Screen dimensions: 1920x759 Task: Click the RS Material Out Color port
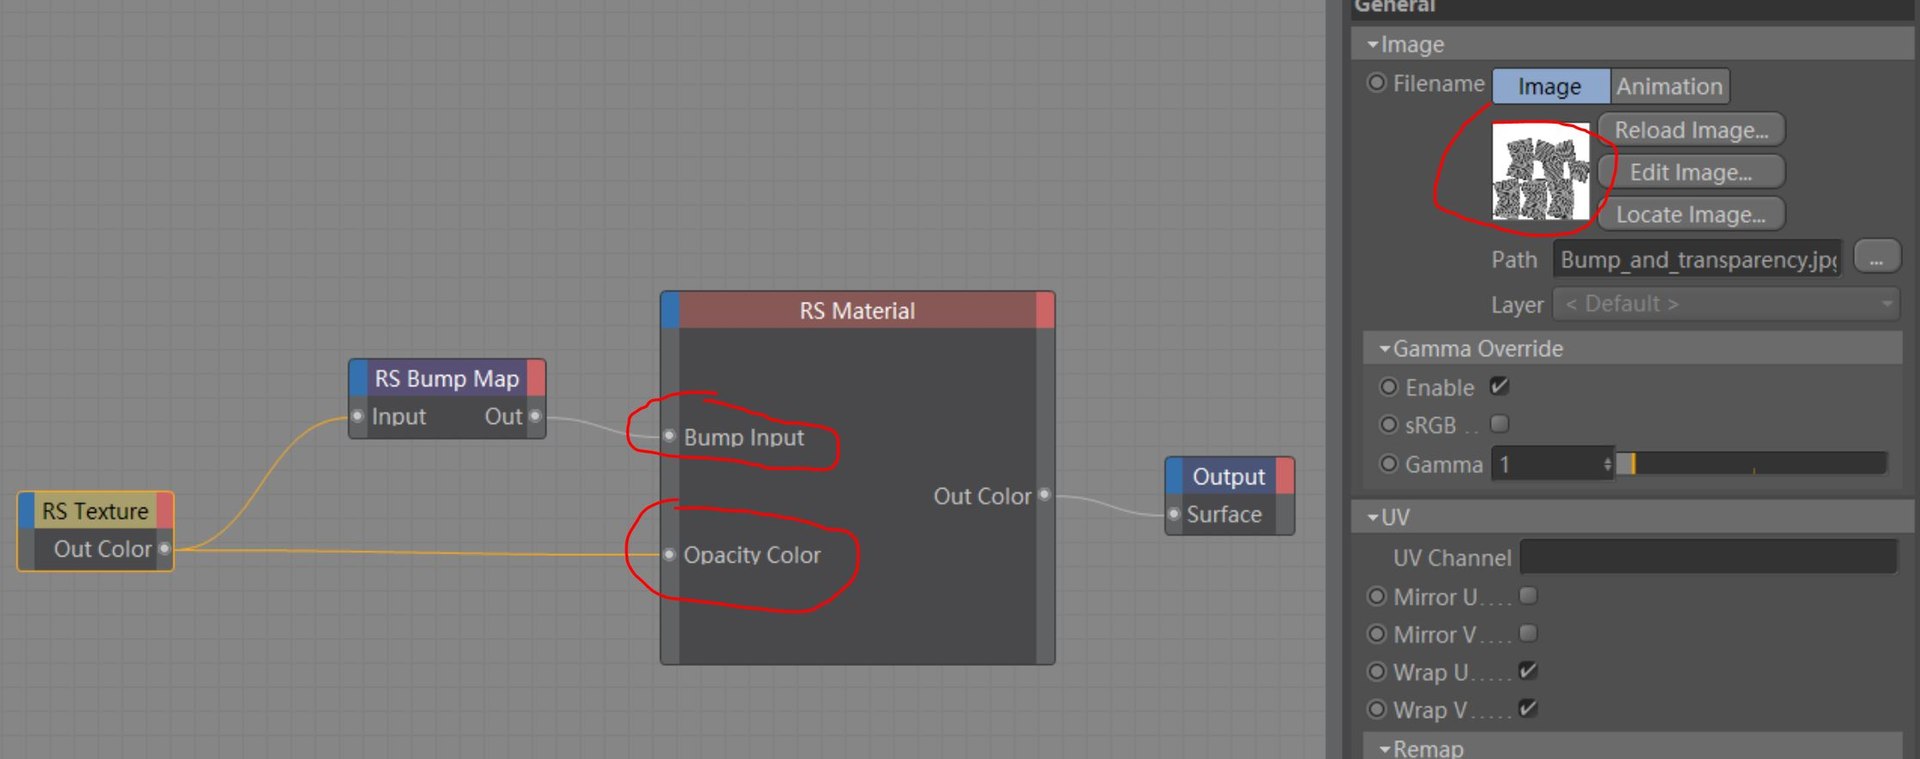[x=1044, y=495]
